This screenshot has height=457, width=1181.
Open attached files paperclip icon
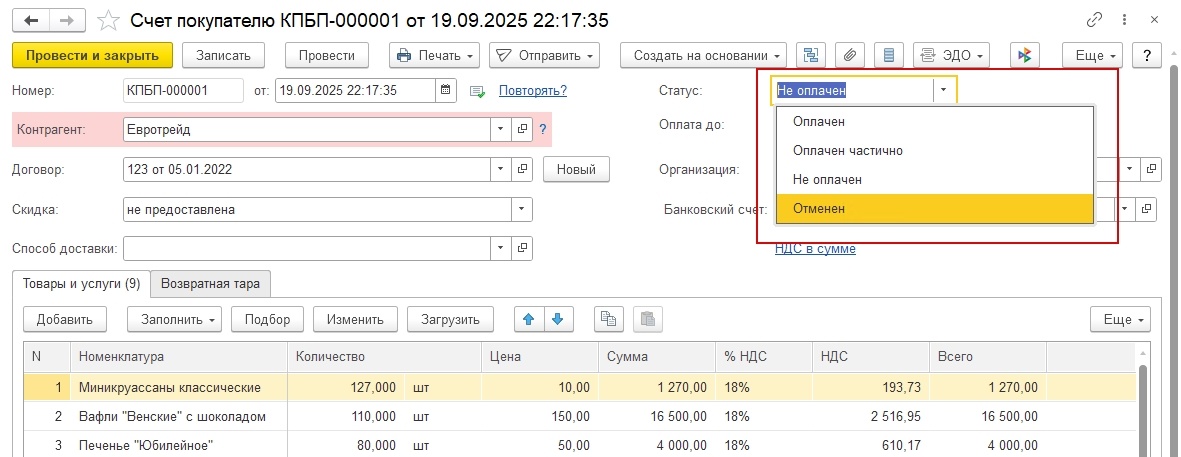(x=850, y=55)
